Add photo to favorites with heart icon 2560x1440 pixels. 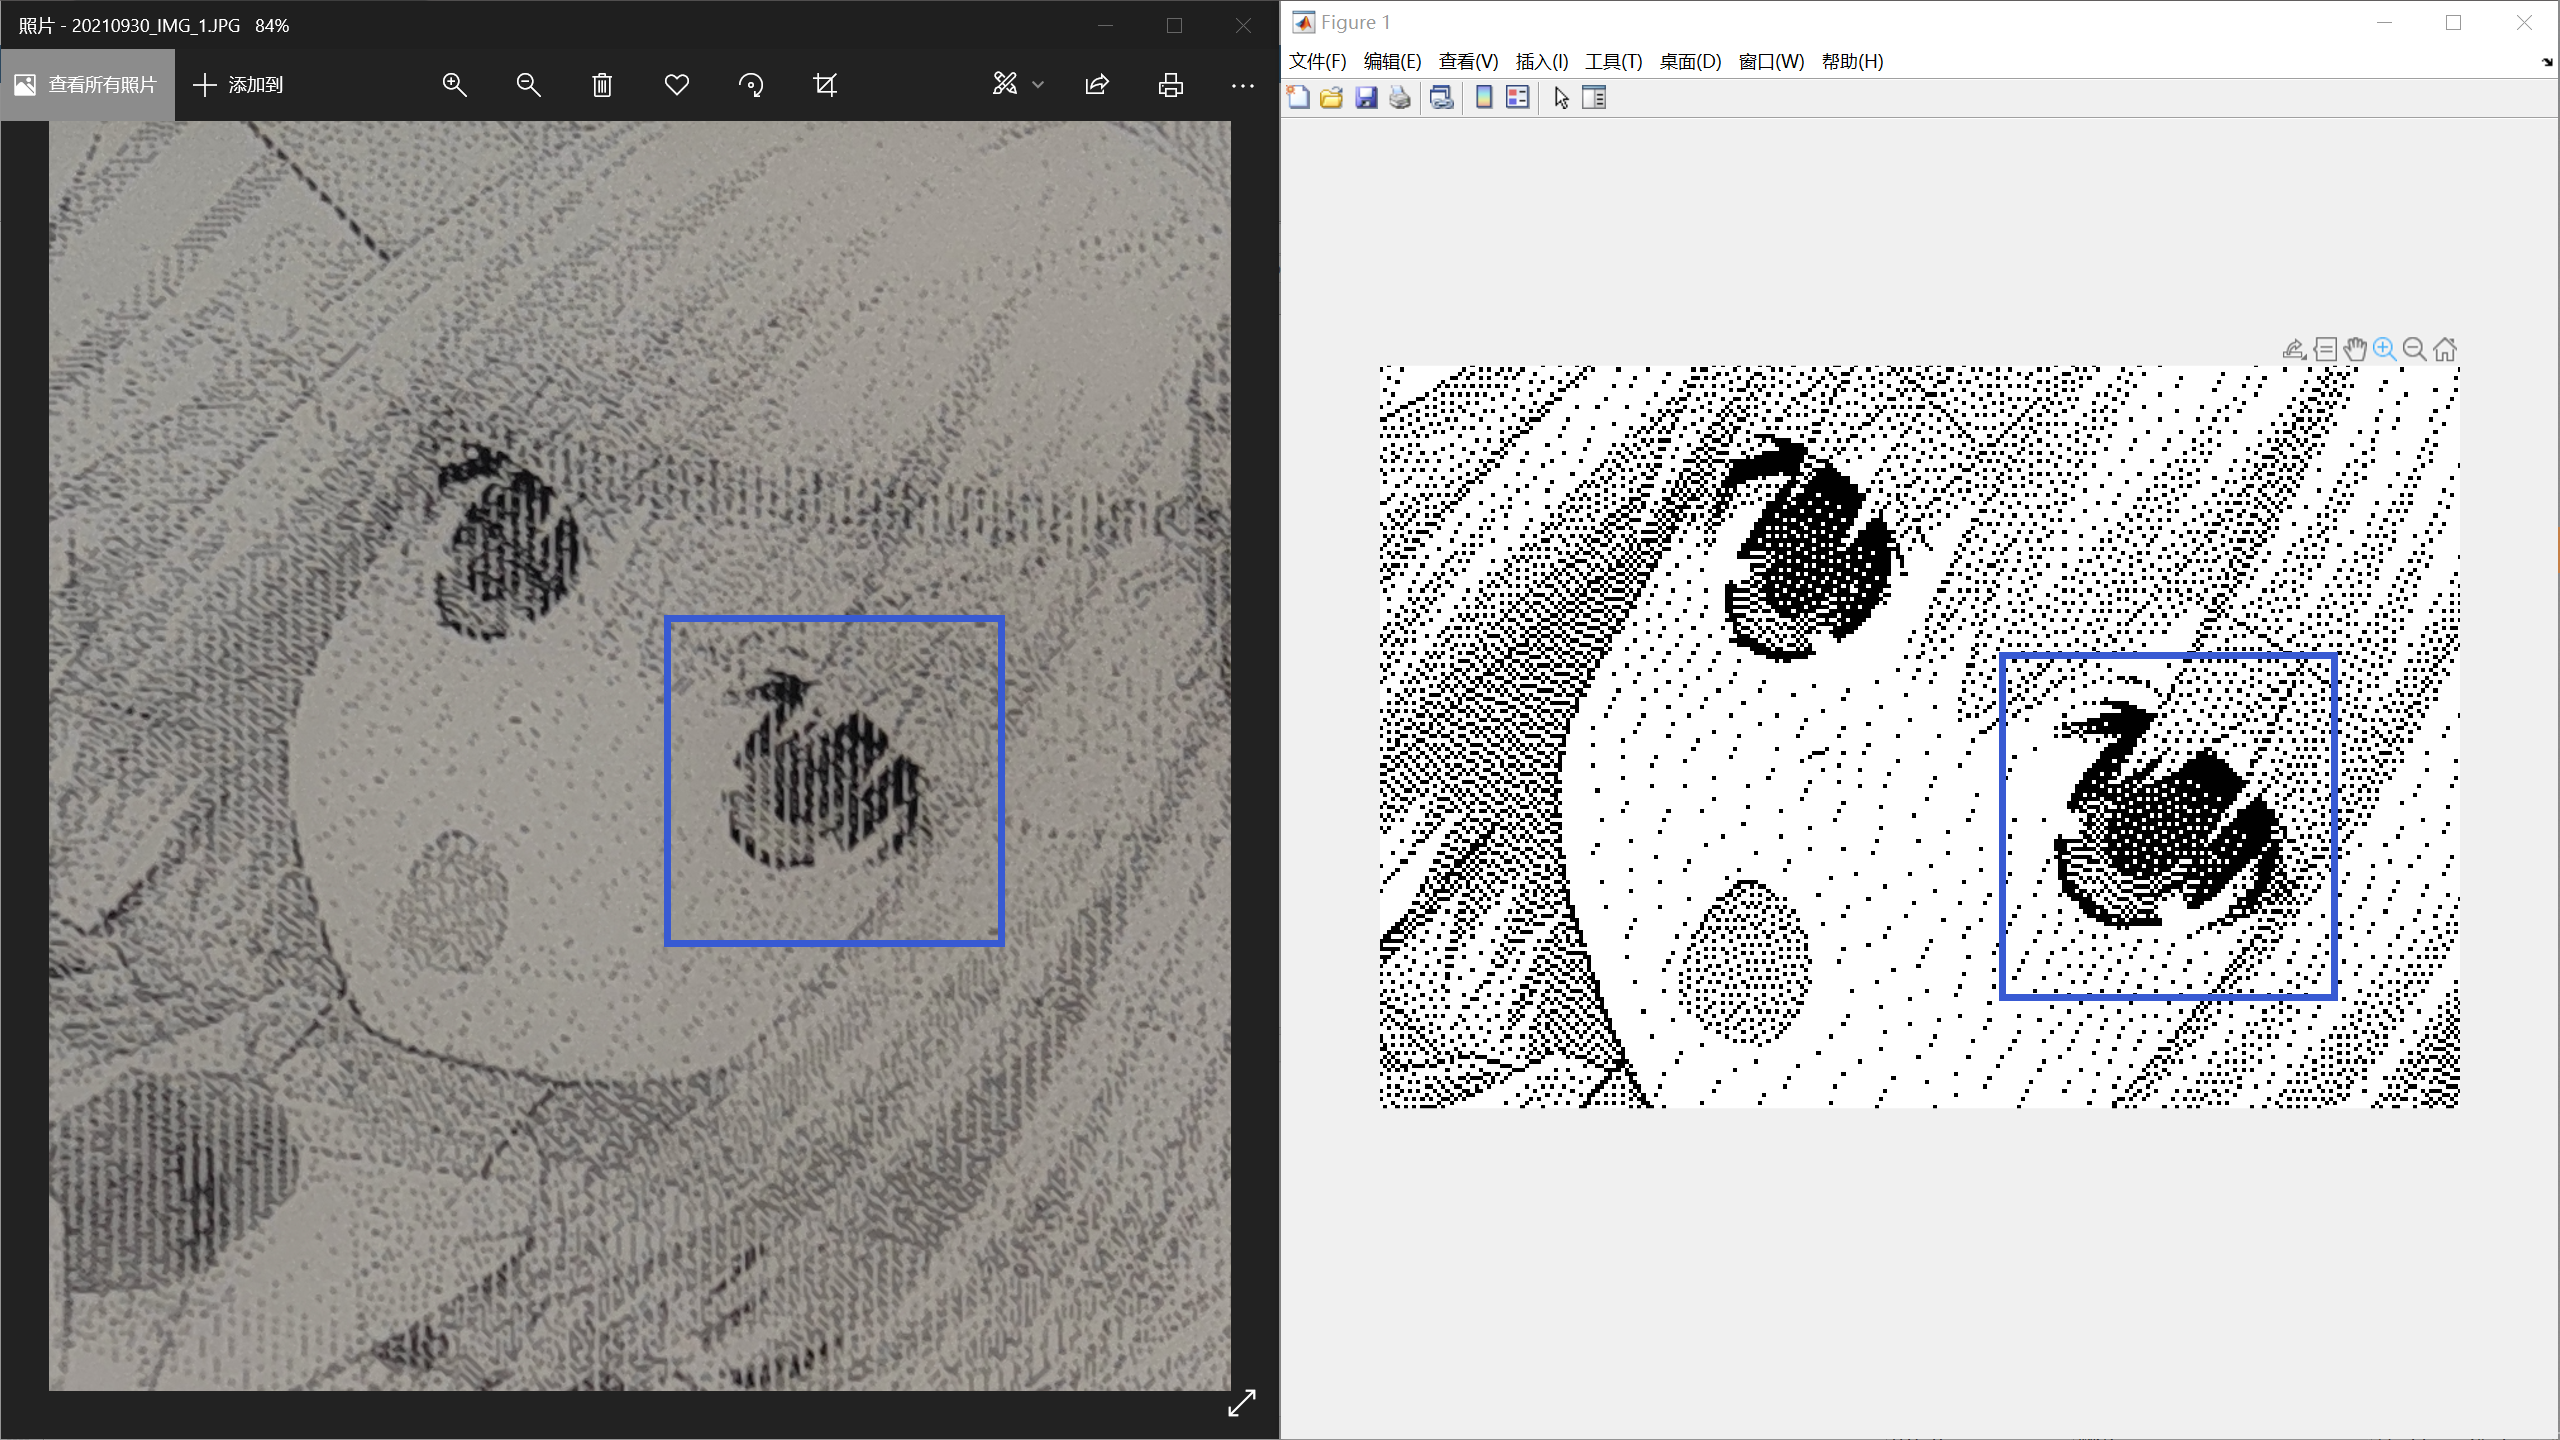coord(677,85)
